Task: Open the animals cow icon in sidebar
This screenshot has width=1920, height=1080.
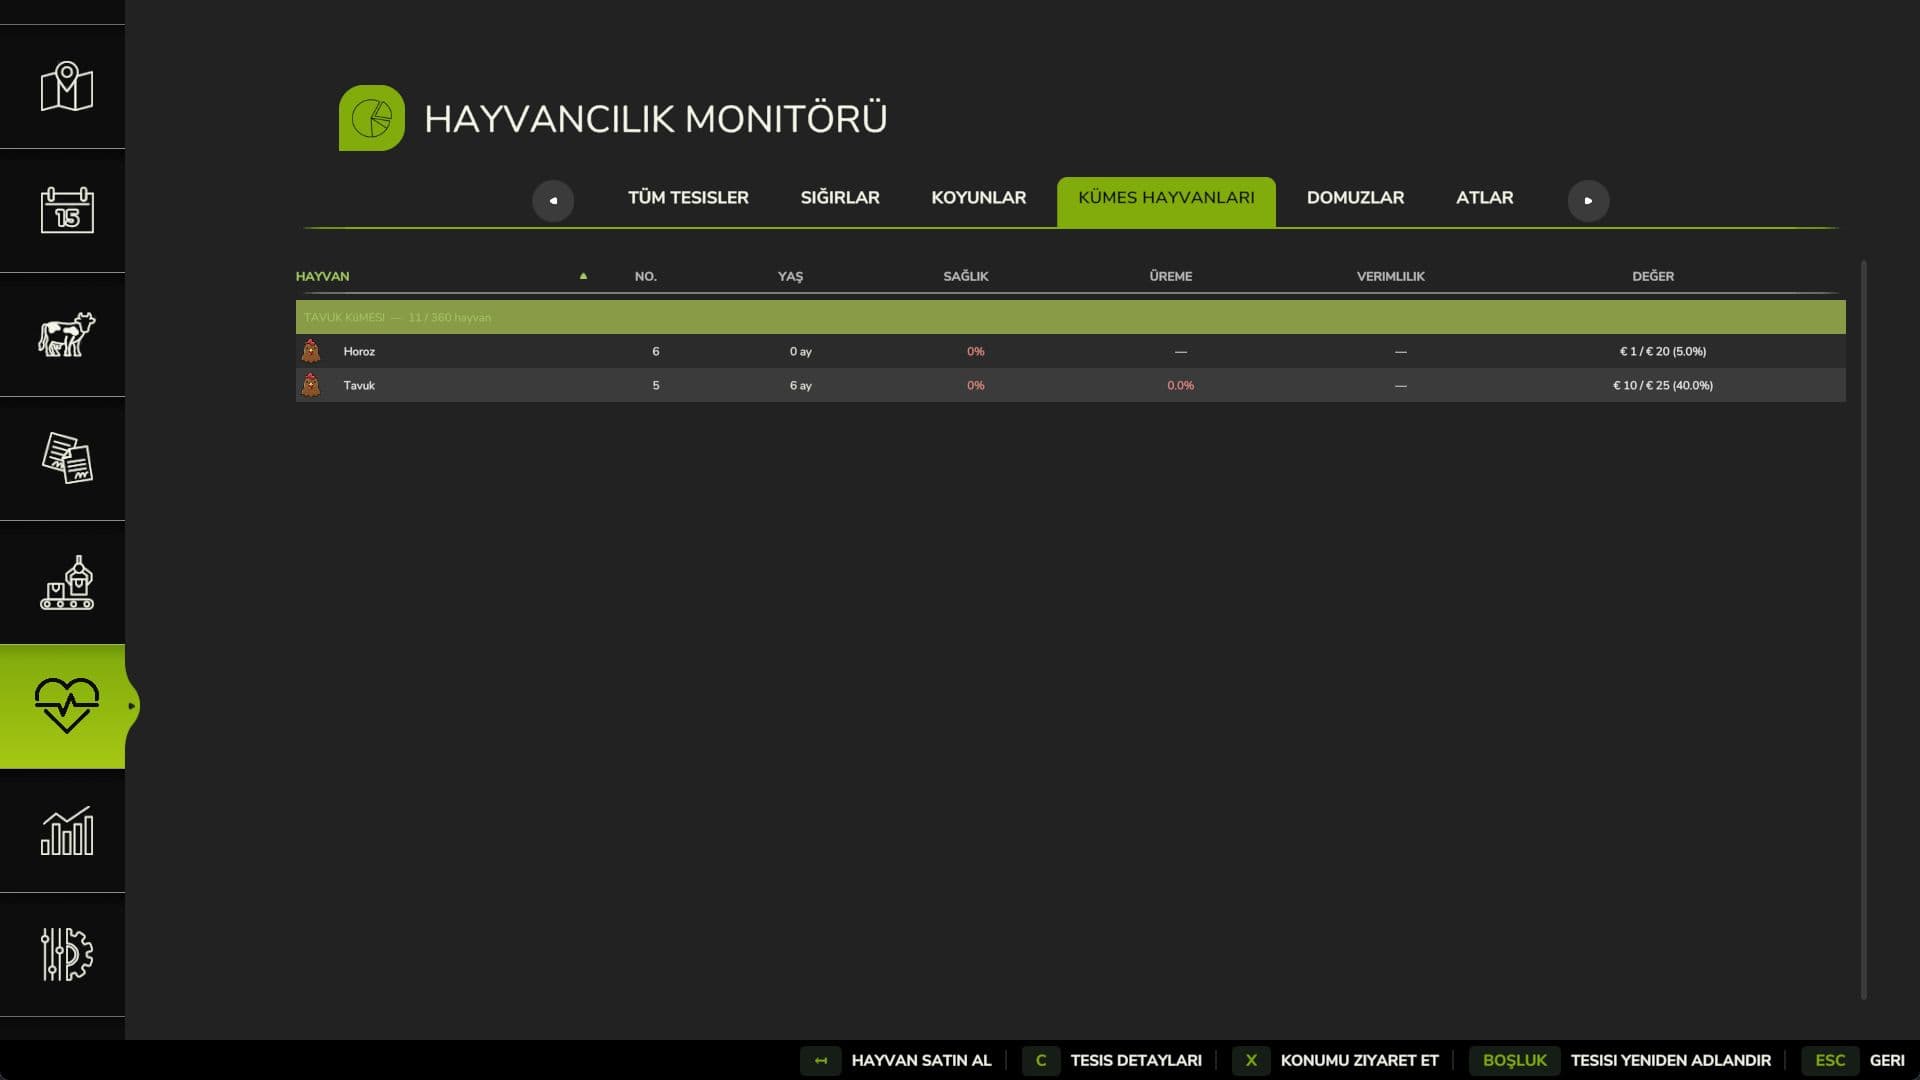Action: coord(66,334)
